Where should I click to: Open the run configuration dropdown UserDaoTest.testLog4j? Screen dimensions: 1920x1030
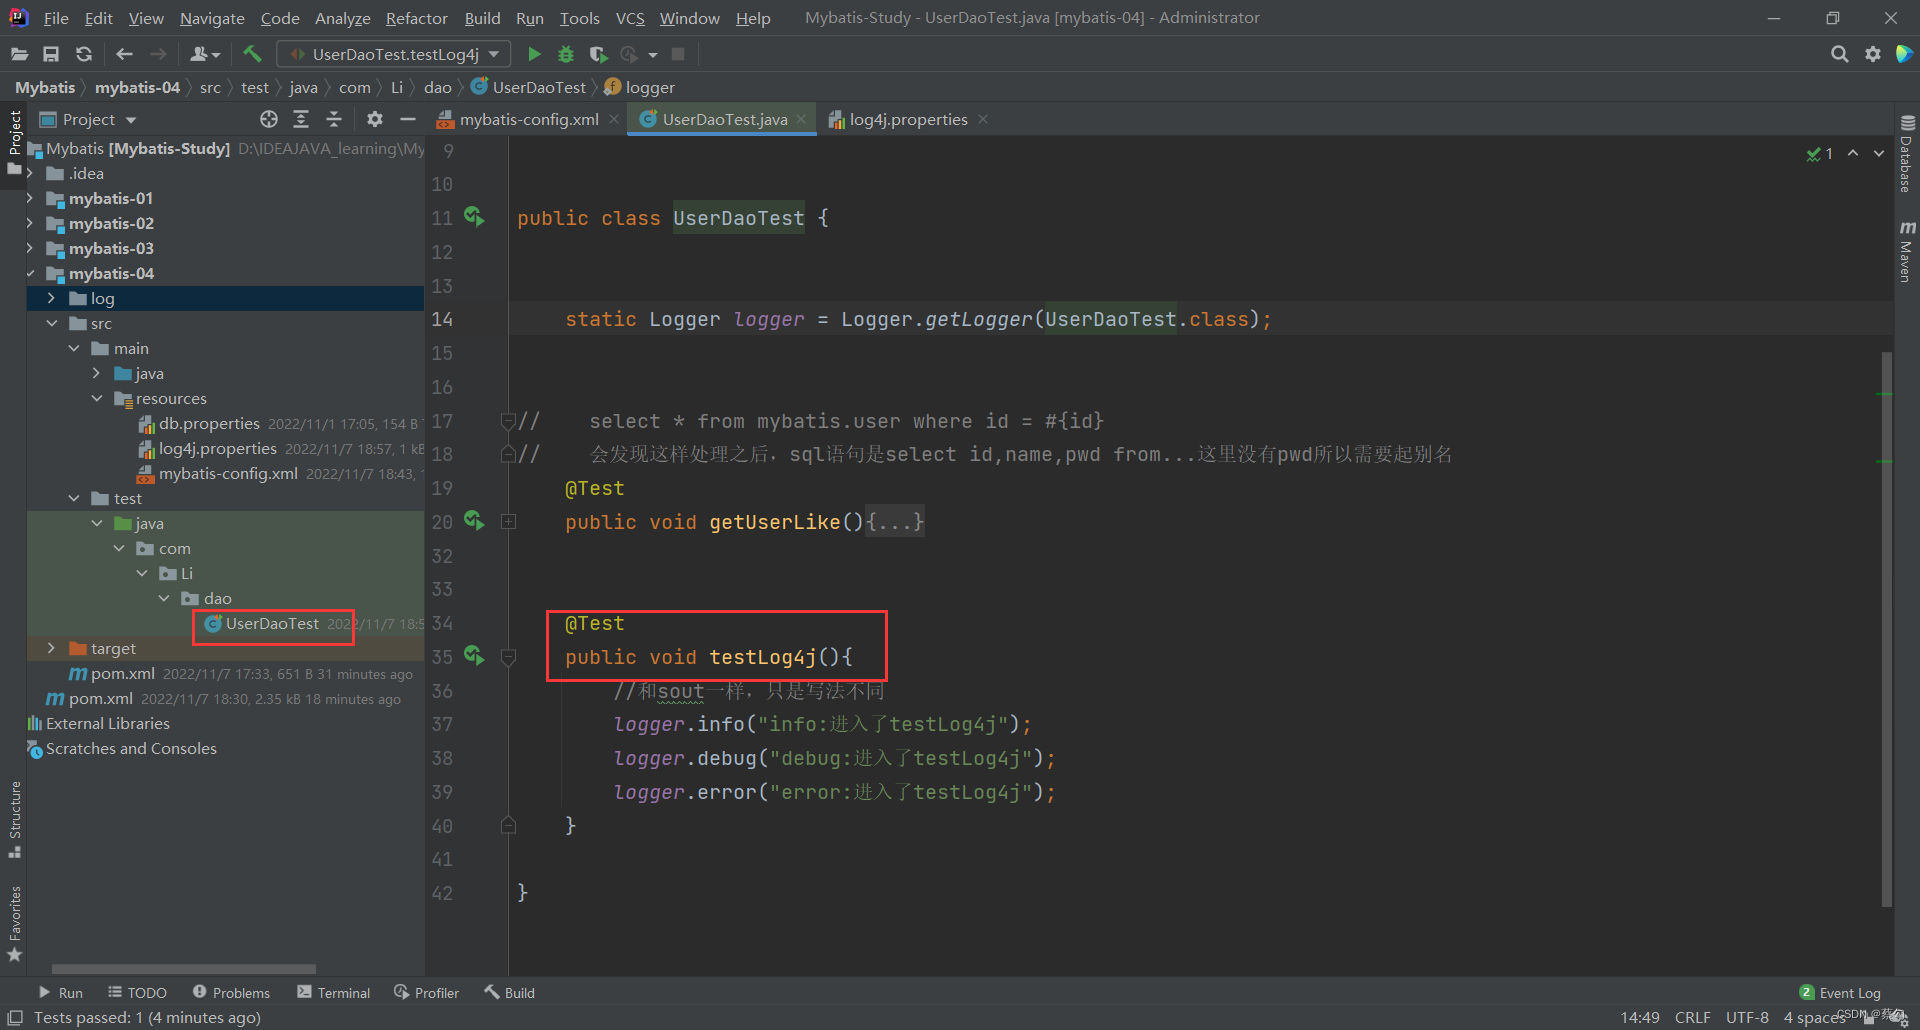tap(394, 54)
